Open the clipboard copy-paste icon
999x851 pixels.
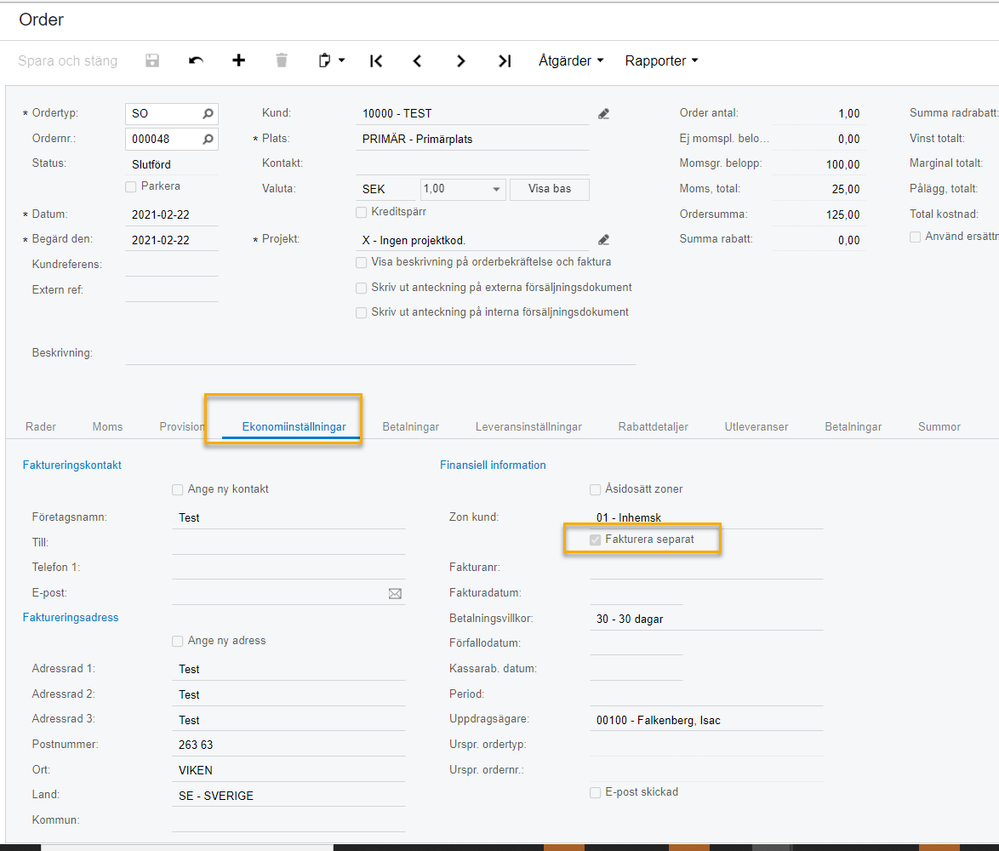tap(324, 61)
